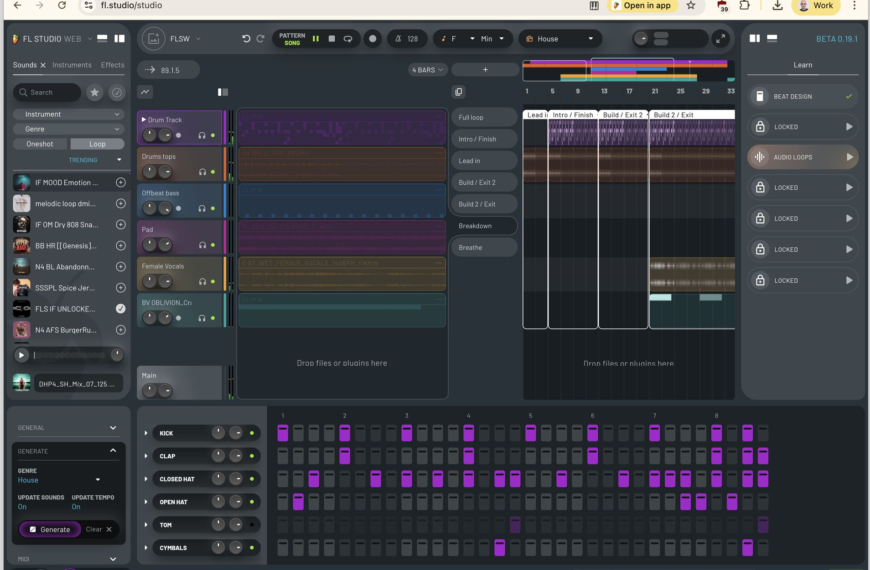Click the automation curve icon above the tracks
This screenshot has height=570, width=870.
(x=145, y=92)
